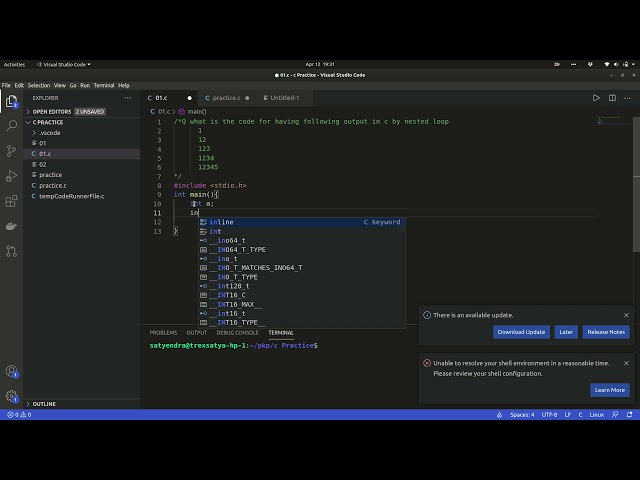Open the Visual Studio Code app menu

(x=63, y=64)
